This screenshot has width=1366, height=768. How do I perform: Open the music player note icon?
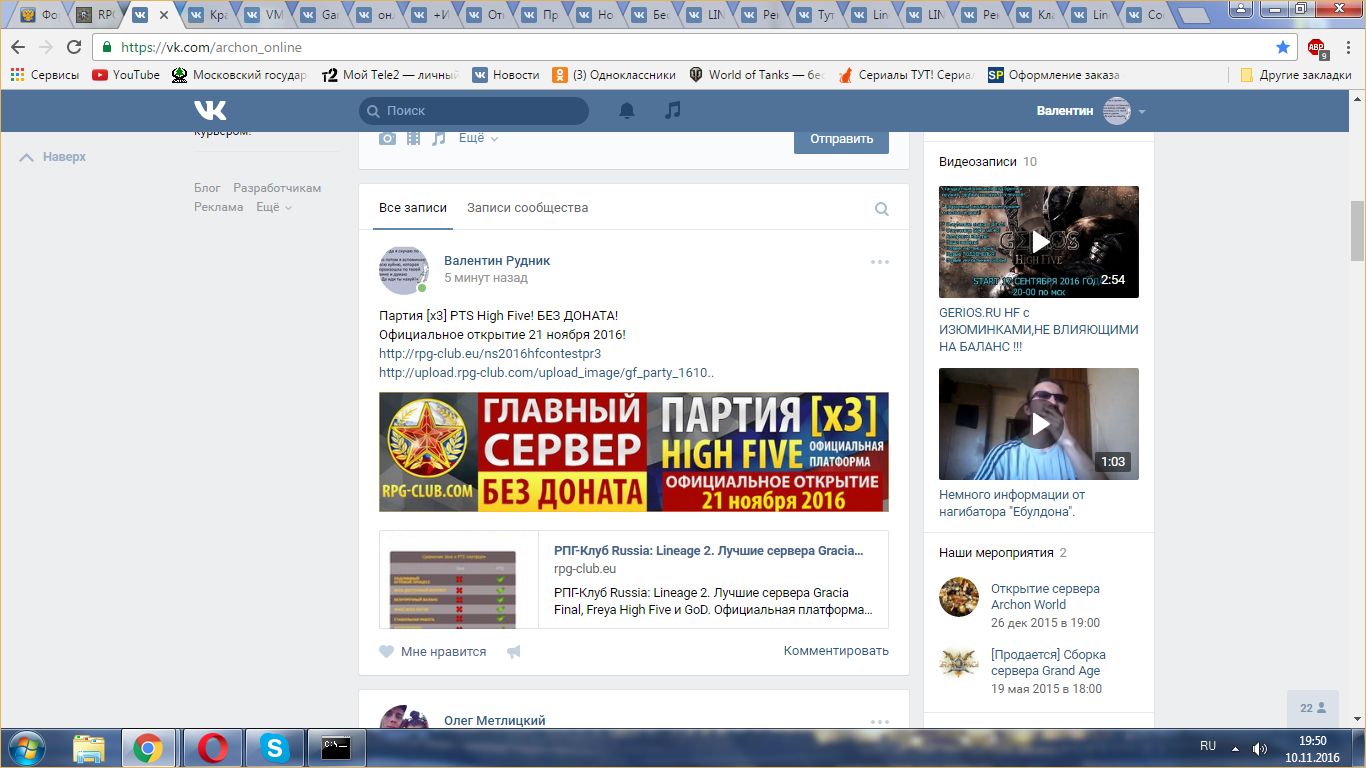point(673,110)
